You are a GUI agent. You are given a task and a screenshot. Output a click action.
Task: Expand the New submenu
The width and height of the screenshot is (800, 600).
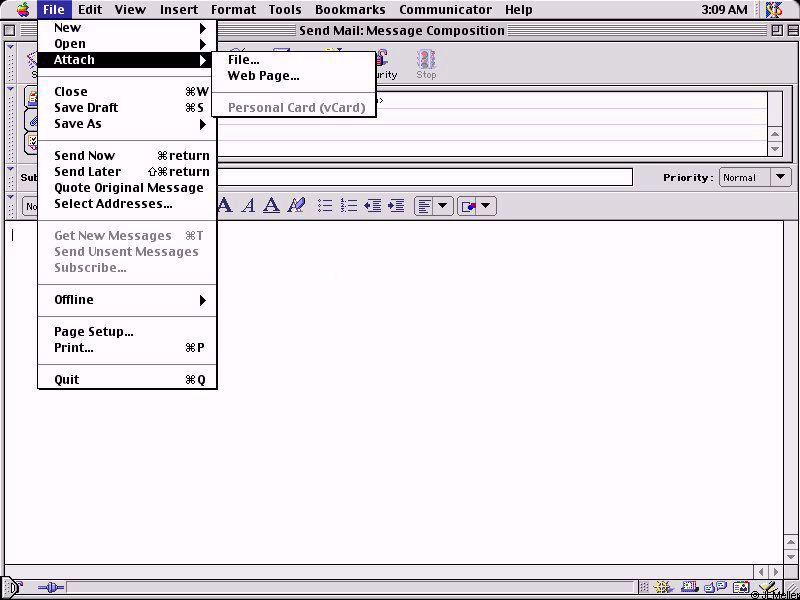tap(128, 28)
